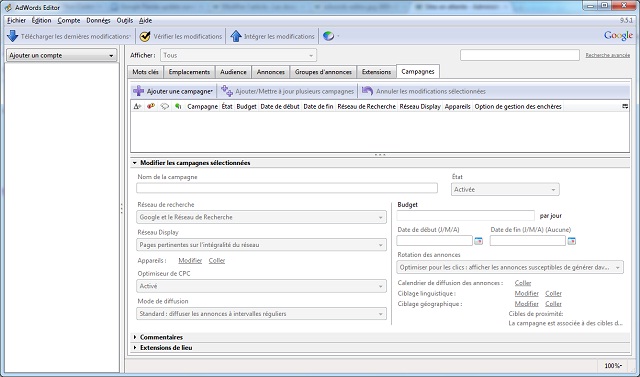This screenshot has width=640, height=377.
Task: Collapse Modifier les campagnes sélectionnées section
Action: coord(134,163)
